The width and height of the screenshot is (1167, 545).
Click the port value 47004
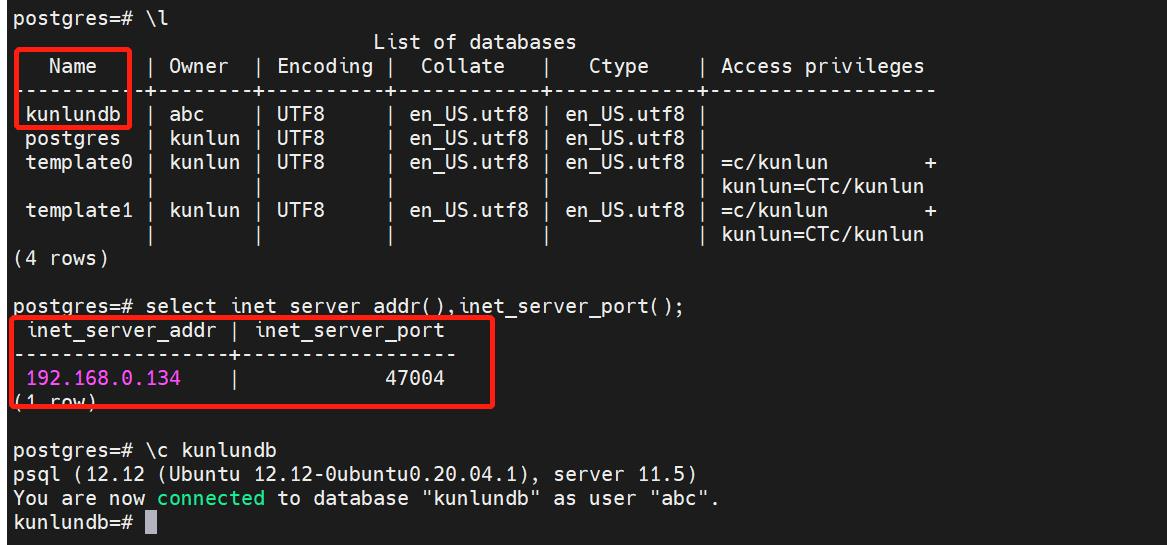[x=414, y=378]
